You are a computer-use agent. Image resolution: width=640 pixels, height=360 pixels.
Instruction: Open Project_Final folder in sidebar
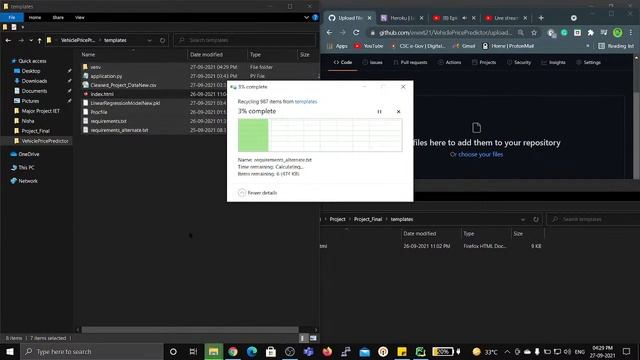36,131
